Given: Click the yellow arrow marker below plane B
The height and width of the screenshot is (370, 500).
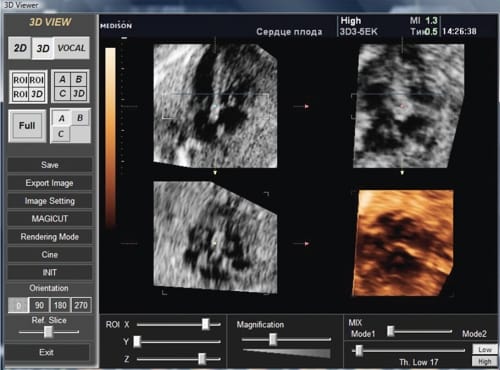Looking at the screenshot, I should [x=402, y=172].
